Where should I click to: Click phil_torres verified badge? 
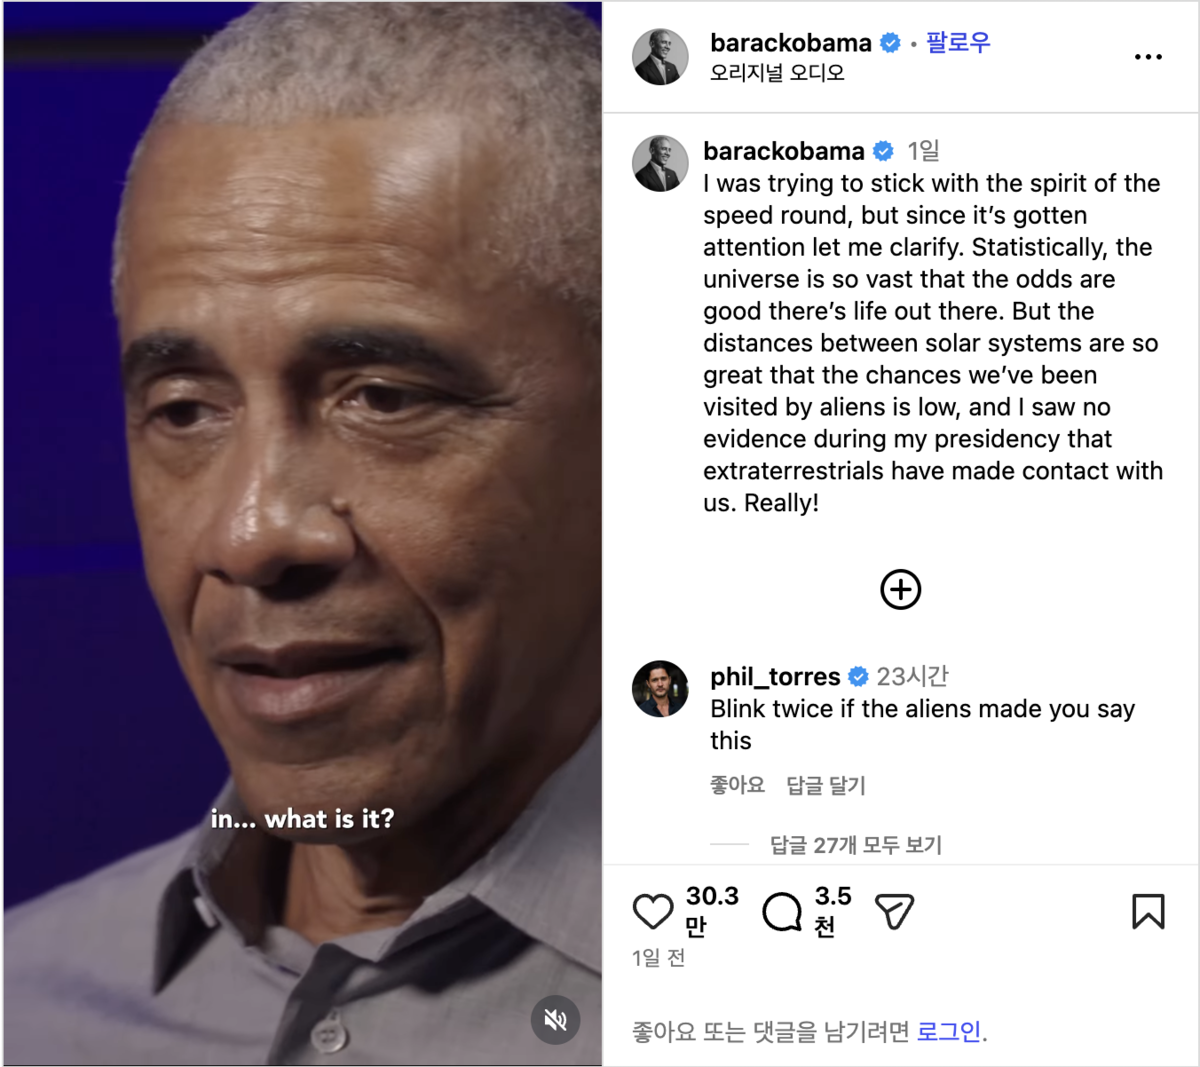858,677
